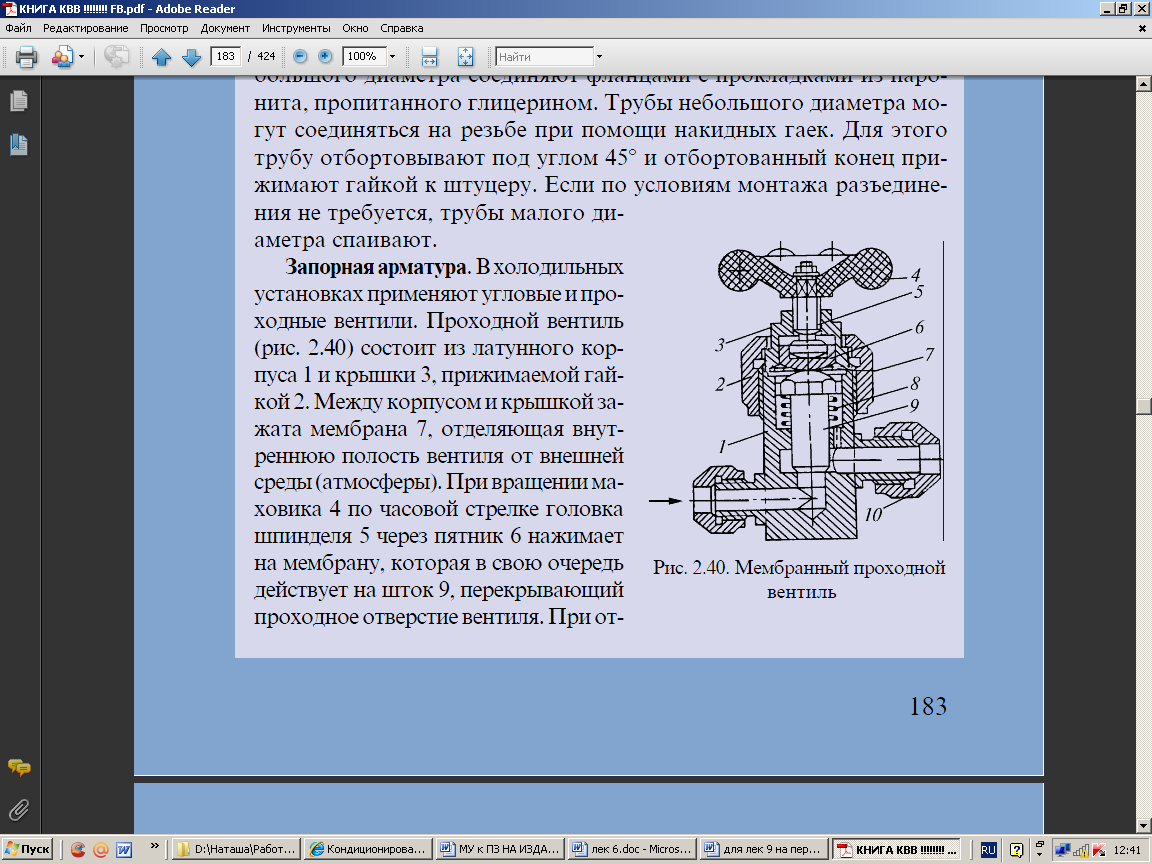Click the vertical scrollbar thumb
This screenshot has height=864, width=1152.
pos(1143,406)
